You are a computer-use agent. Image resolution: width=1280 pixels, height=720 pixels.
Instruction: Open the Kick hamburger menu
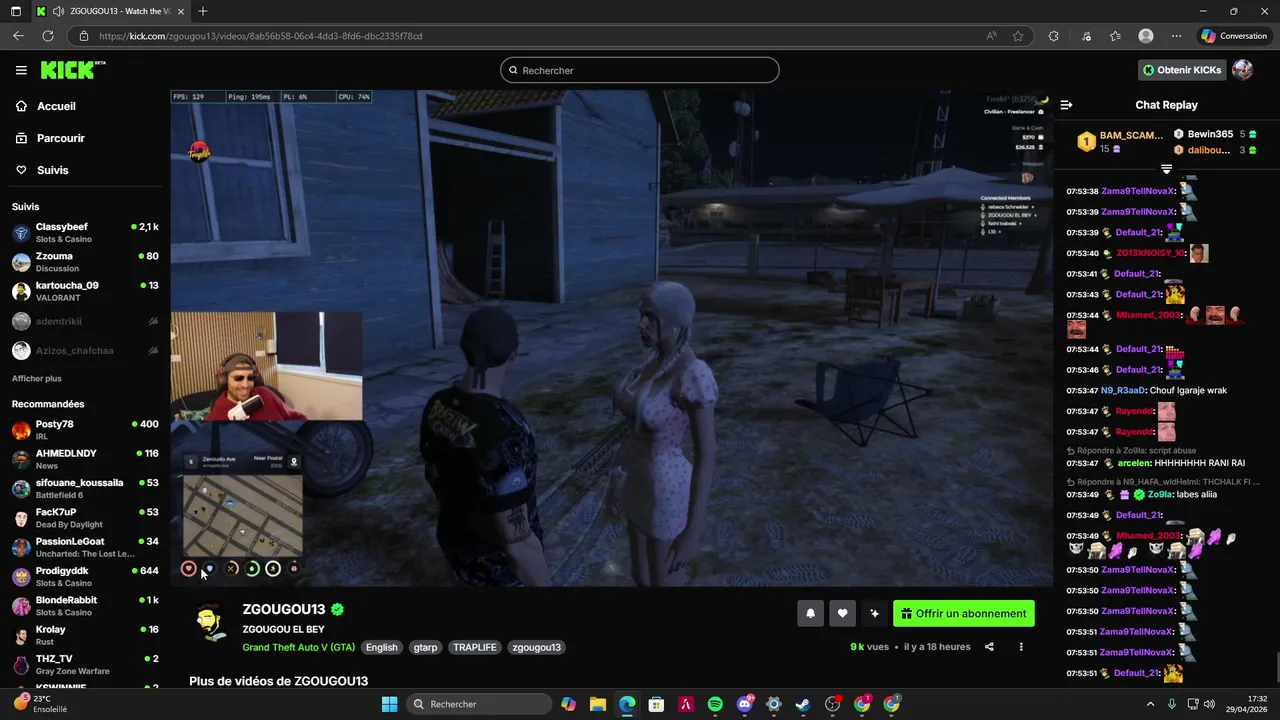[21, 70]
